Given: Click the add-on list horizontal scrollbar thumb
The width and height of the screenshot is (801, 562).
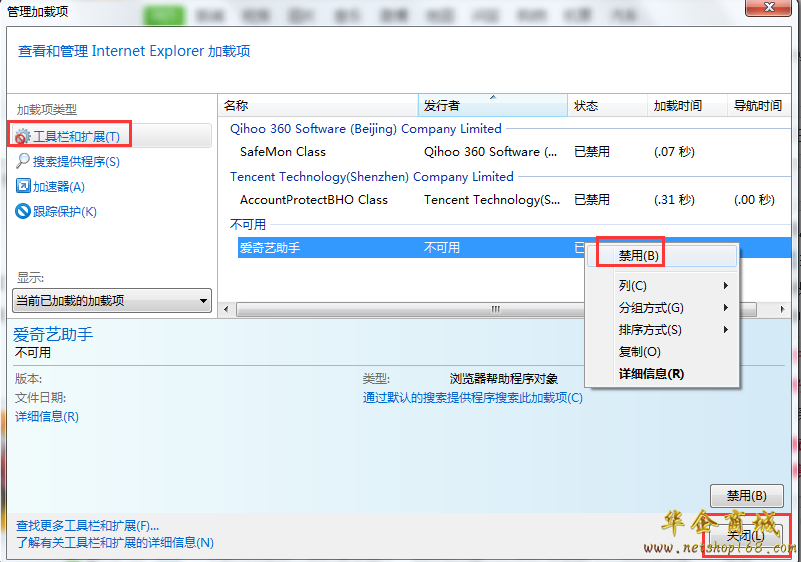Looking at the screenshot, I should [x=496, y=310].
